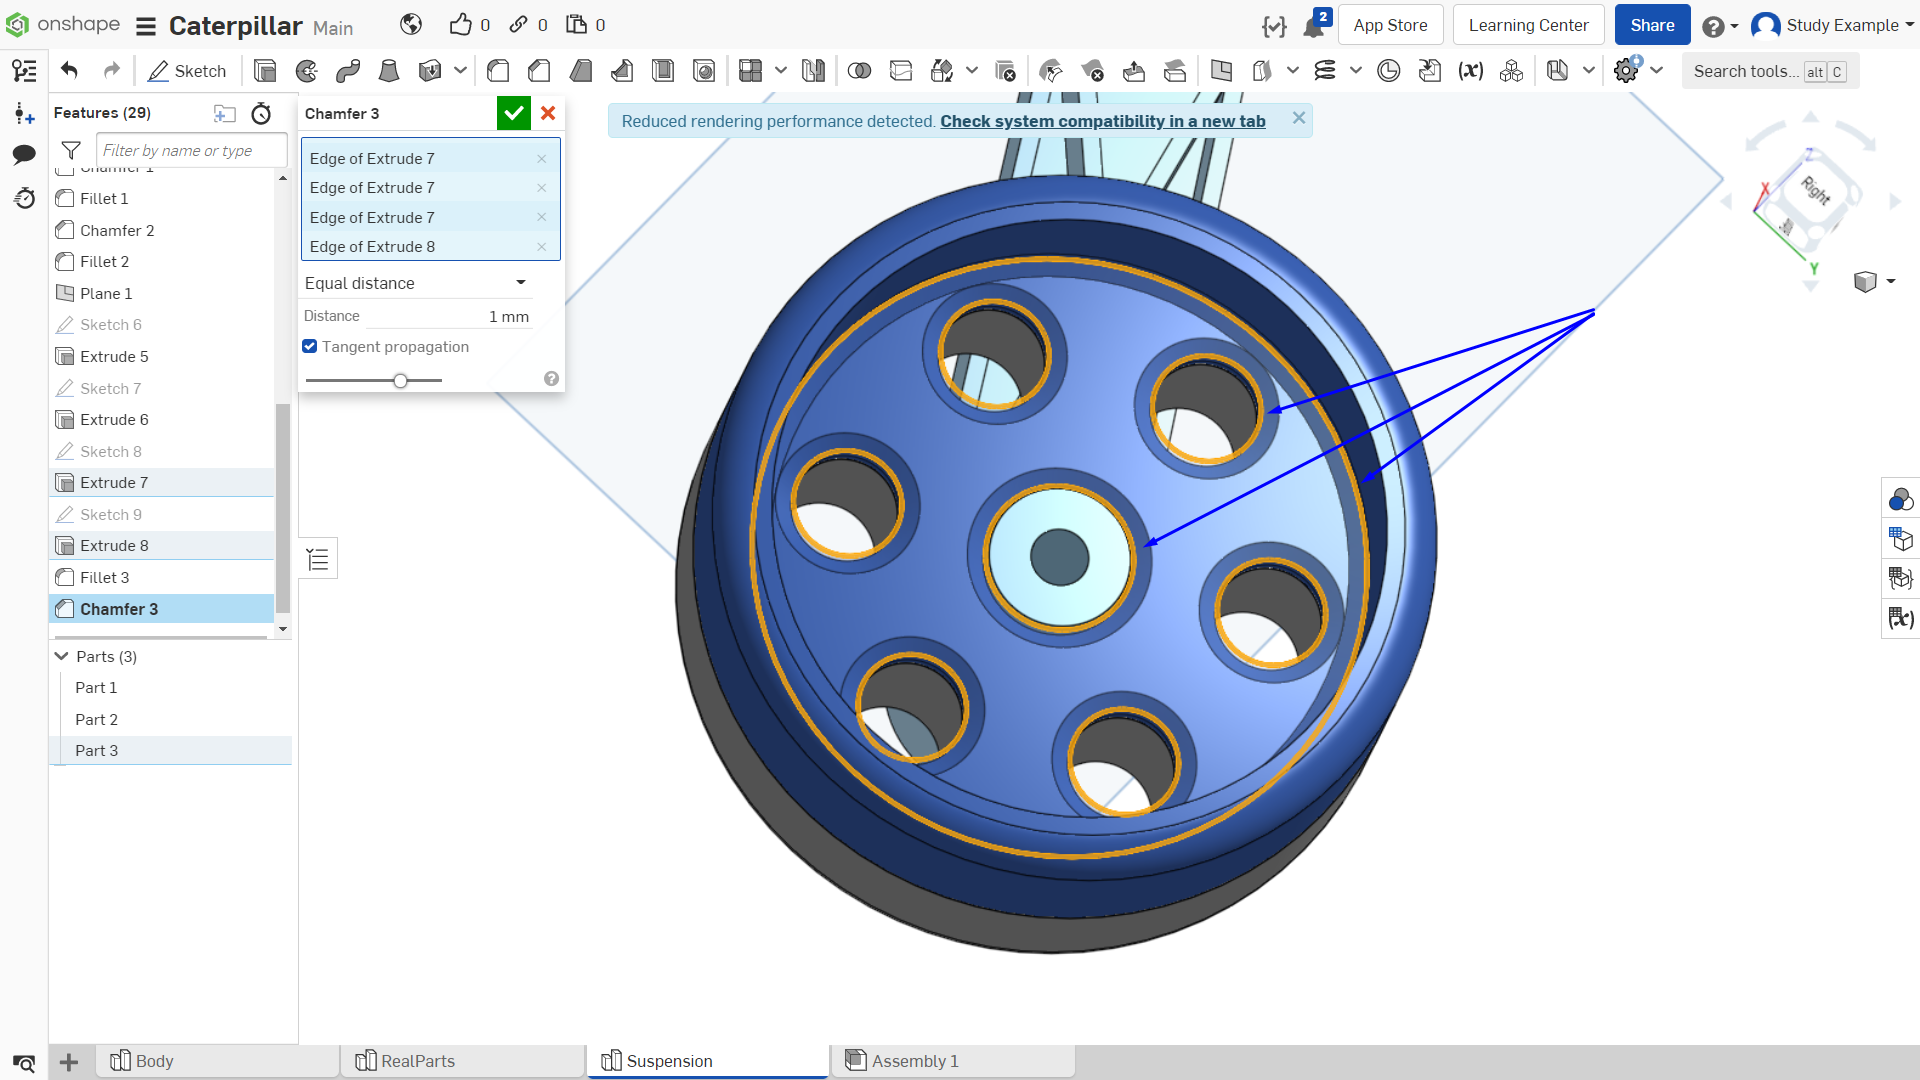The height and width of the screenshot is (1080, 1920).
Task: Open dropdown next to Thicken tool
Action: [x=460, y=71]
